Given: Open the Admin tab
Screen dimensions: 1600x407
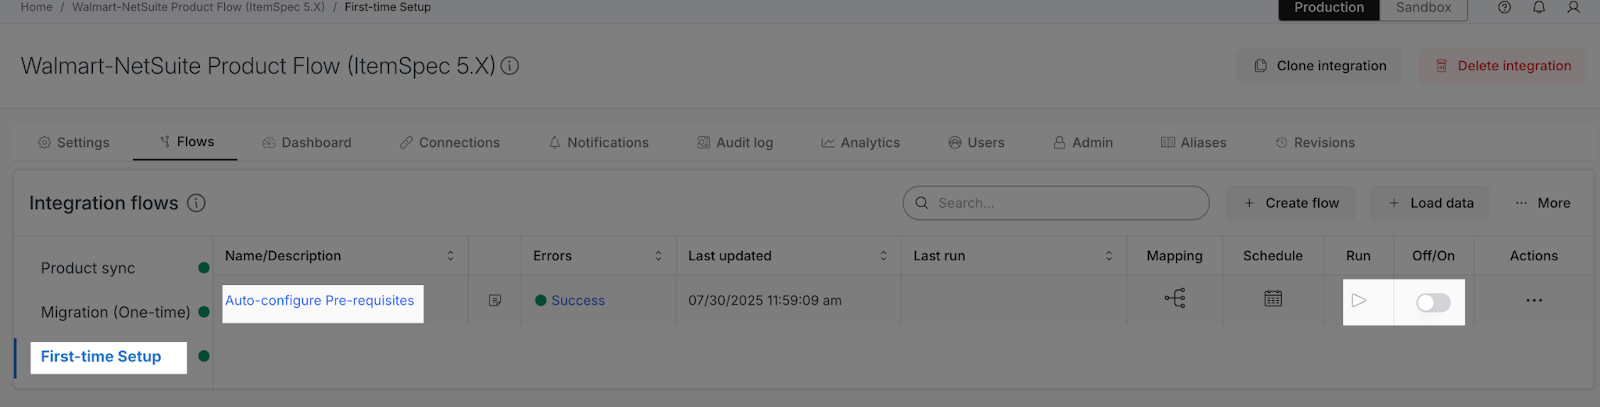Looking at the screenshot, I should point(1083,143).
